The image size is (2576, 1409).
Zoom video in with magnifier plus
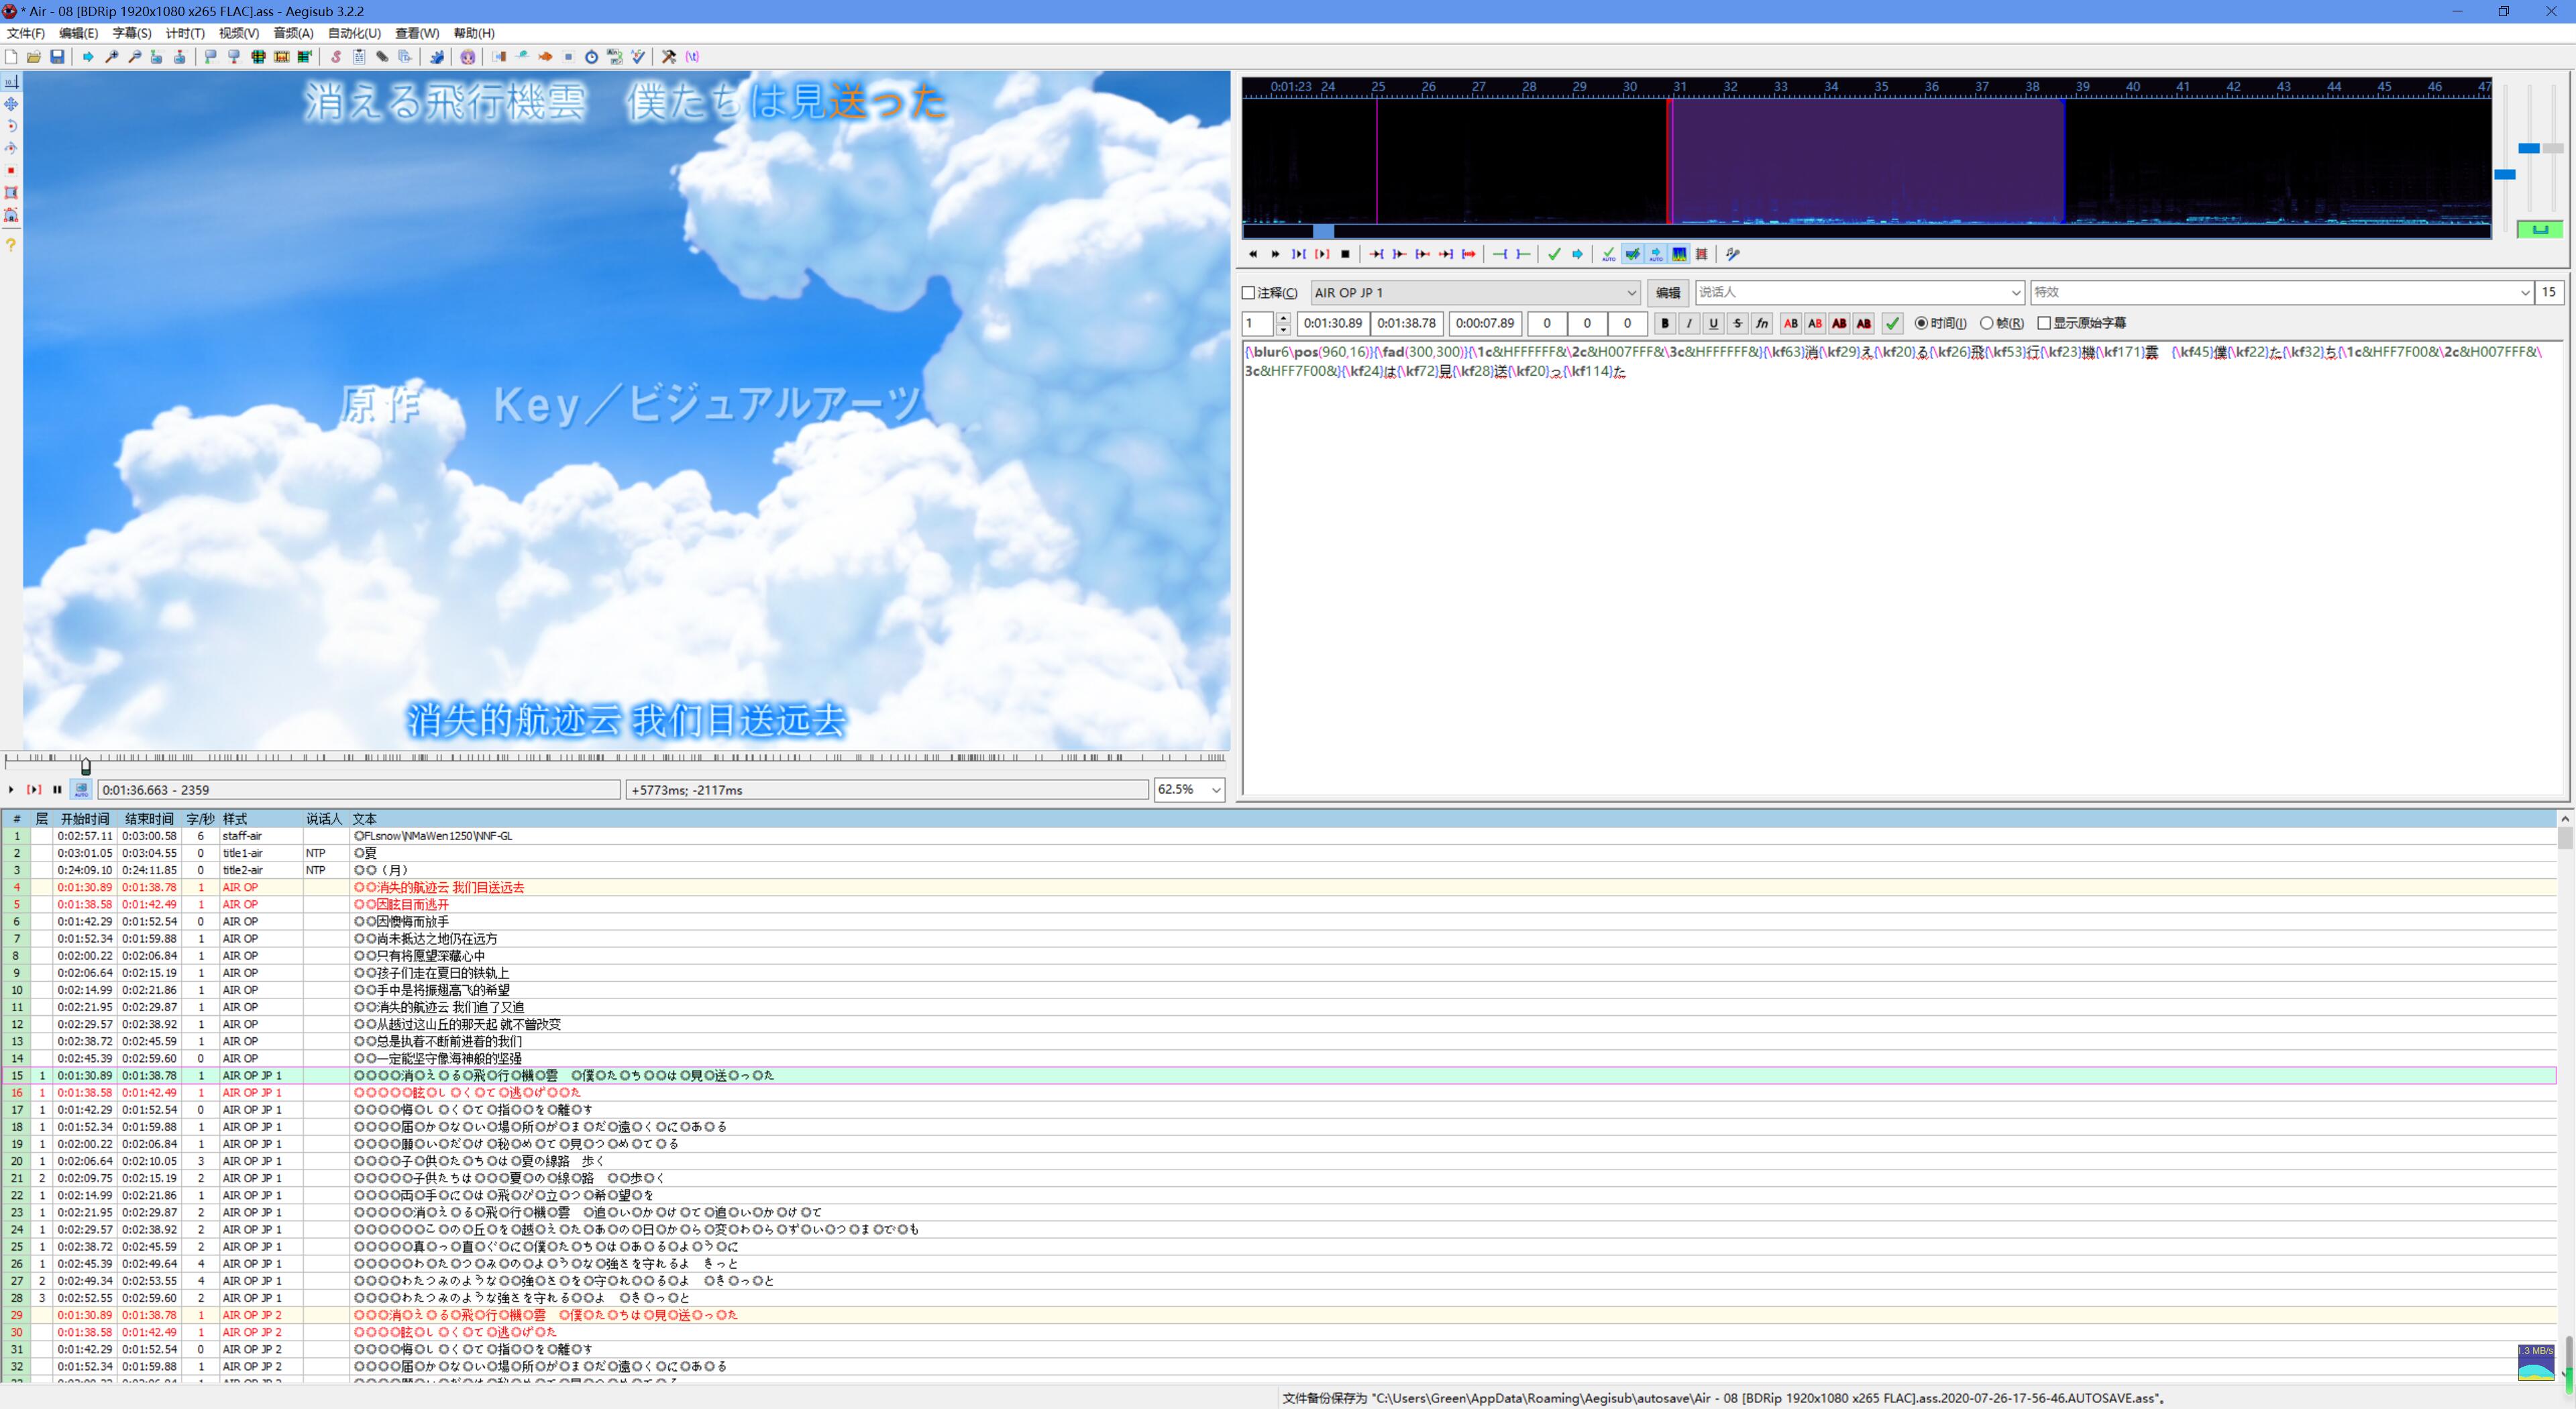click(112, 57)
